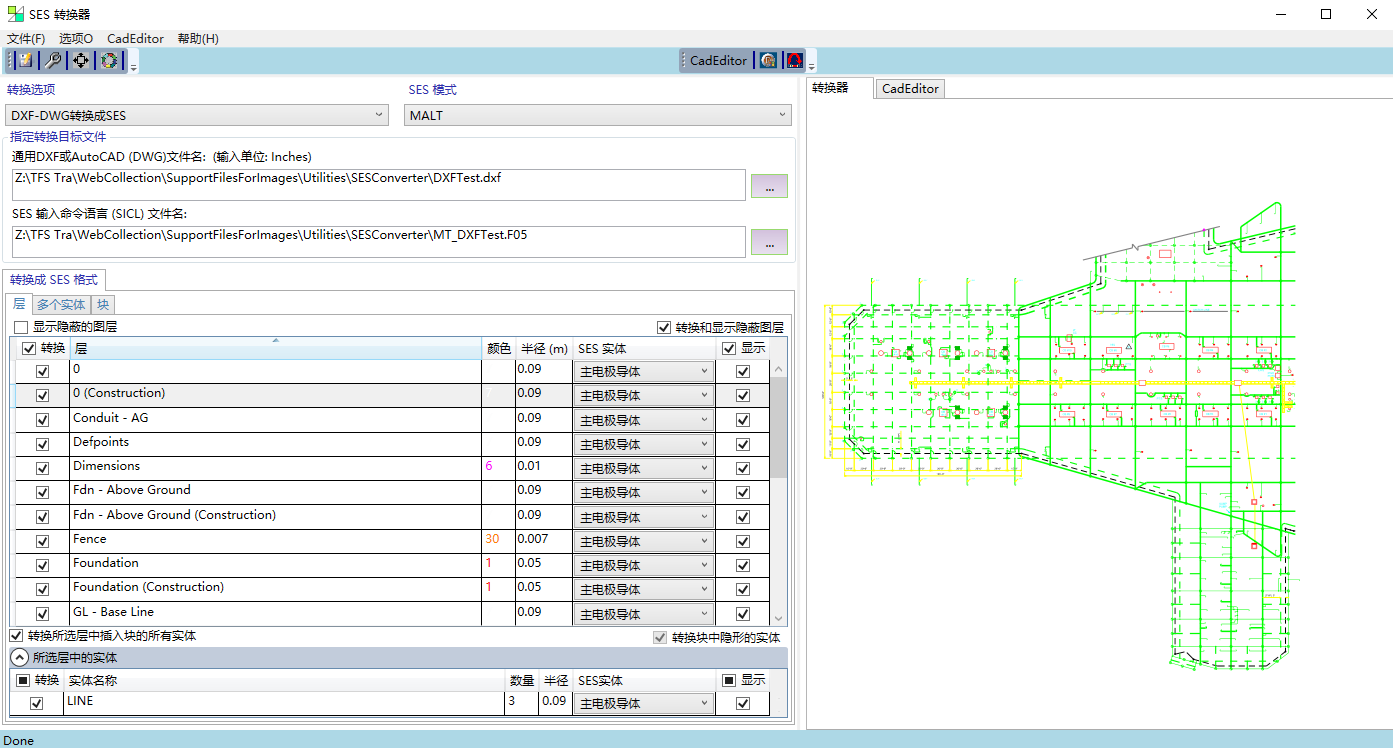Switch to the 多个实体 sub-tab
Viewport: 1393px width, 748px height.
(x=61, y=305)
